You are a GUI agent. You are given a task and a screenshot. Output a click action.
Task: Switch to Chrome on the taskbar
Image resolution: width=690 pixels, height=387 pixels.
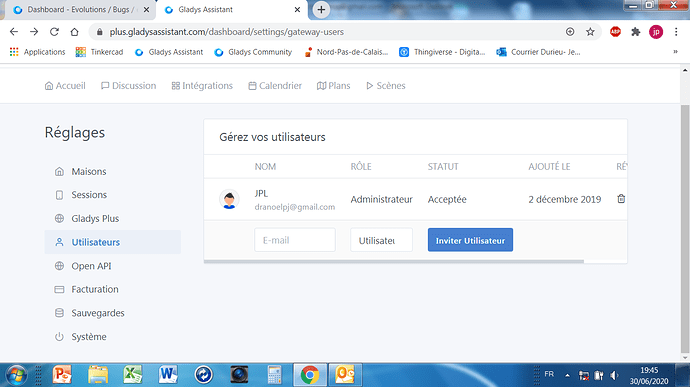tap(310, 375)
